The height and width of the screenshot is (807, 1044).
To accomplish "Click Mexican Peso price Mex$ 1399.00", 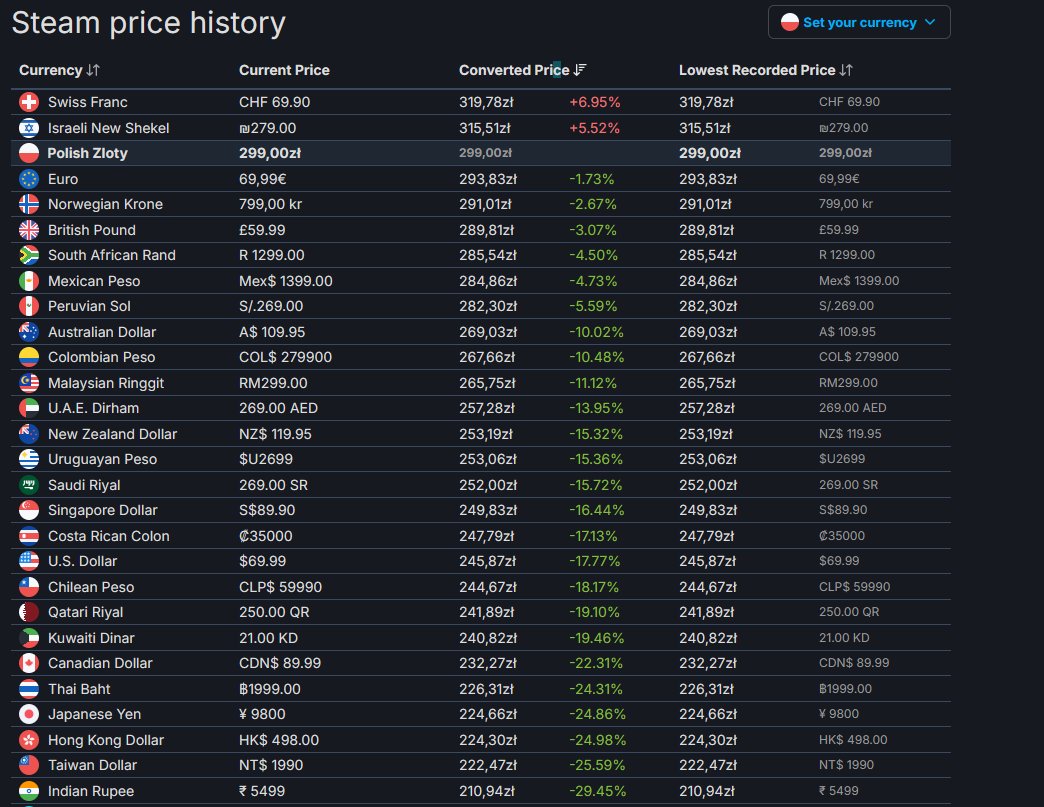I will click(x=286, y=281).
